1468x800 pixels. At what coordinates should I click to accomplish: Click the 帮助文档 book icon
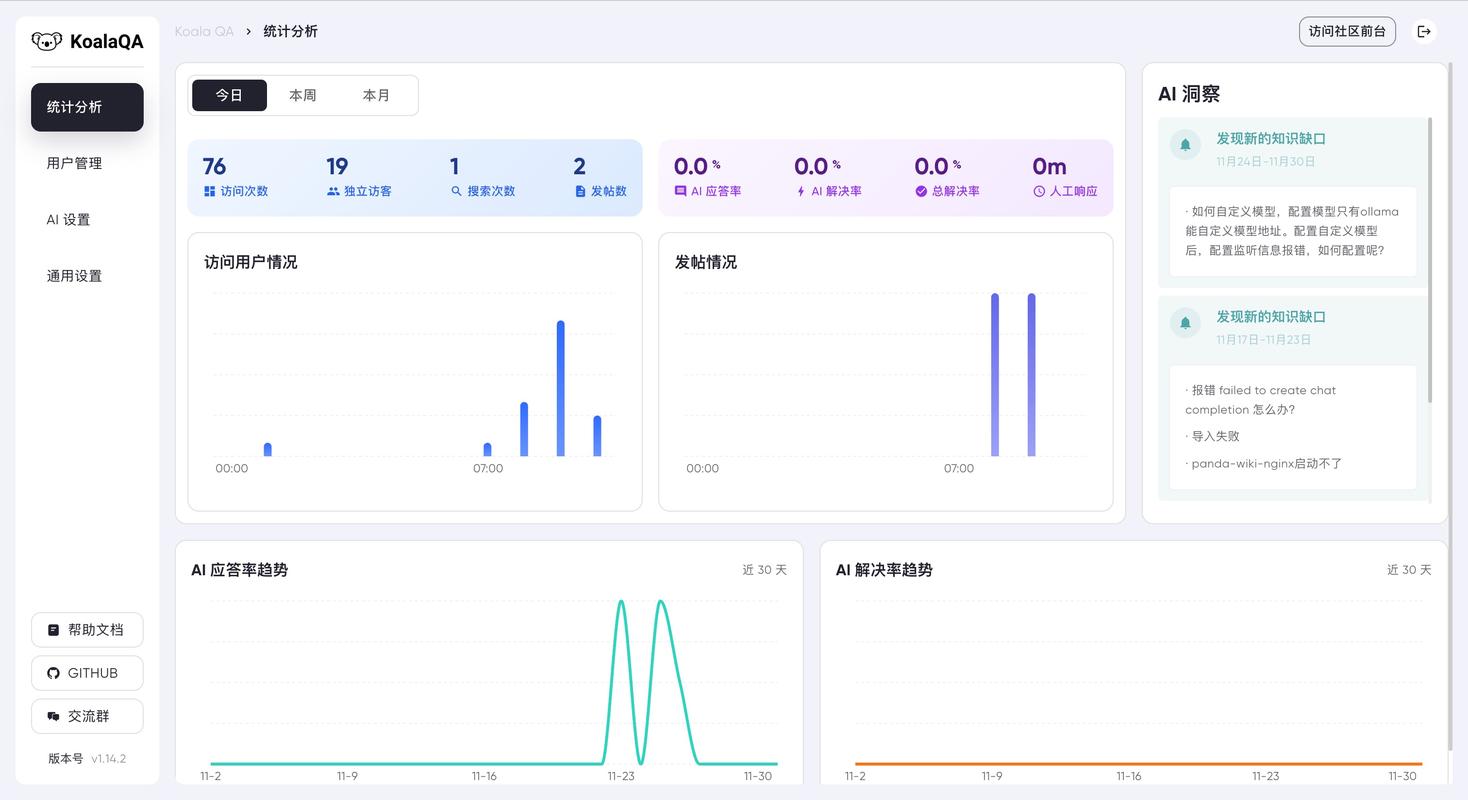tap(54, 630)
